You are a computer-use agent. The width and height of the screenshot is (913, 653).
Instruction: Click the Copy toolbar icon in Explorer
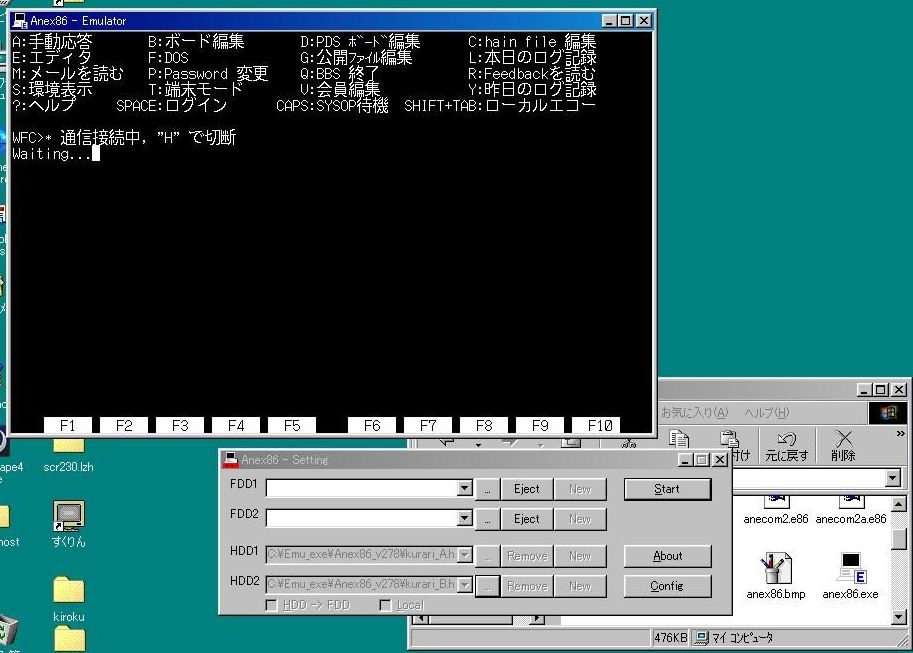[x=679, y=440]
